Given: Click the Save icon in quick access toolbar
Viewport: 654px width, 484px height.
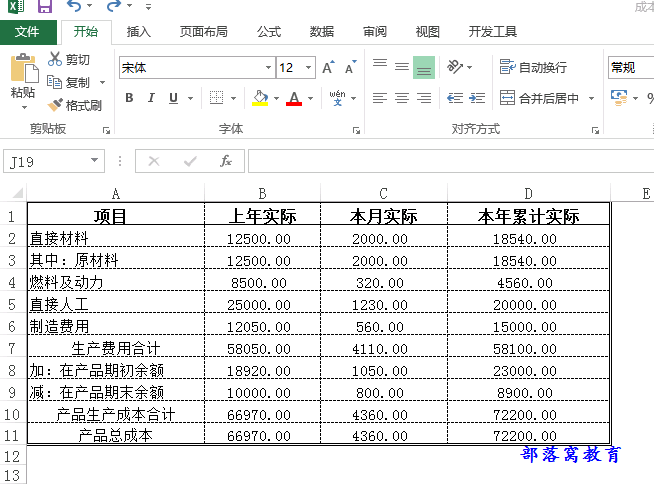Looking at the screenshot, I should (x=45, y=6).
